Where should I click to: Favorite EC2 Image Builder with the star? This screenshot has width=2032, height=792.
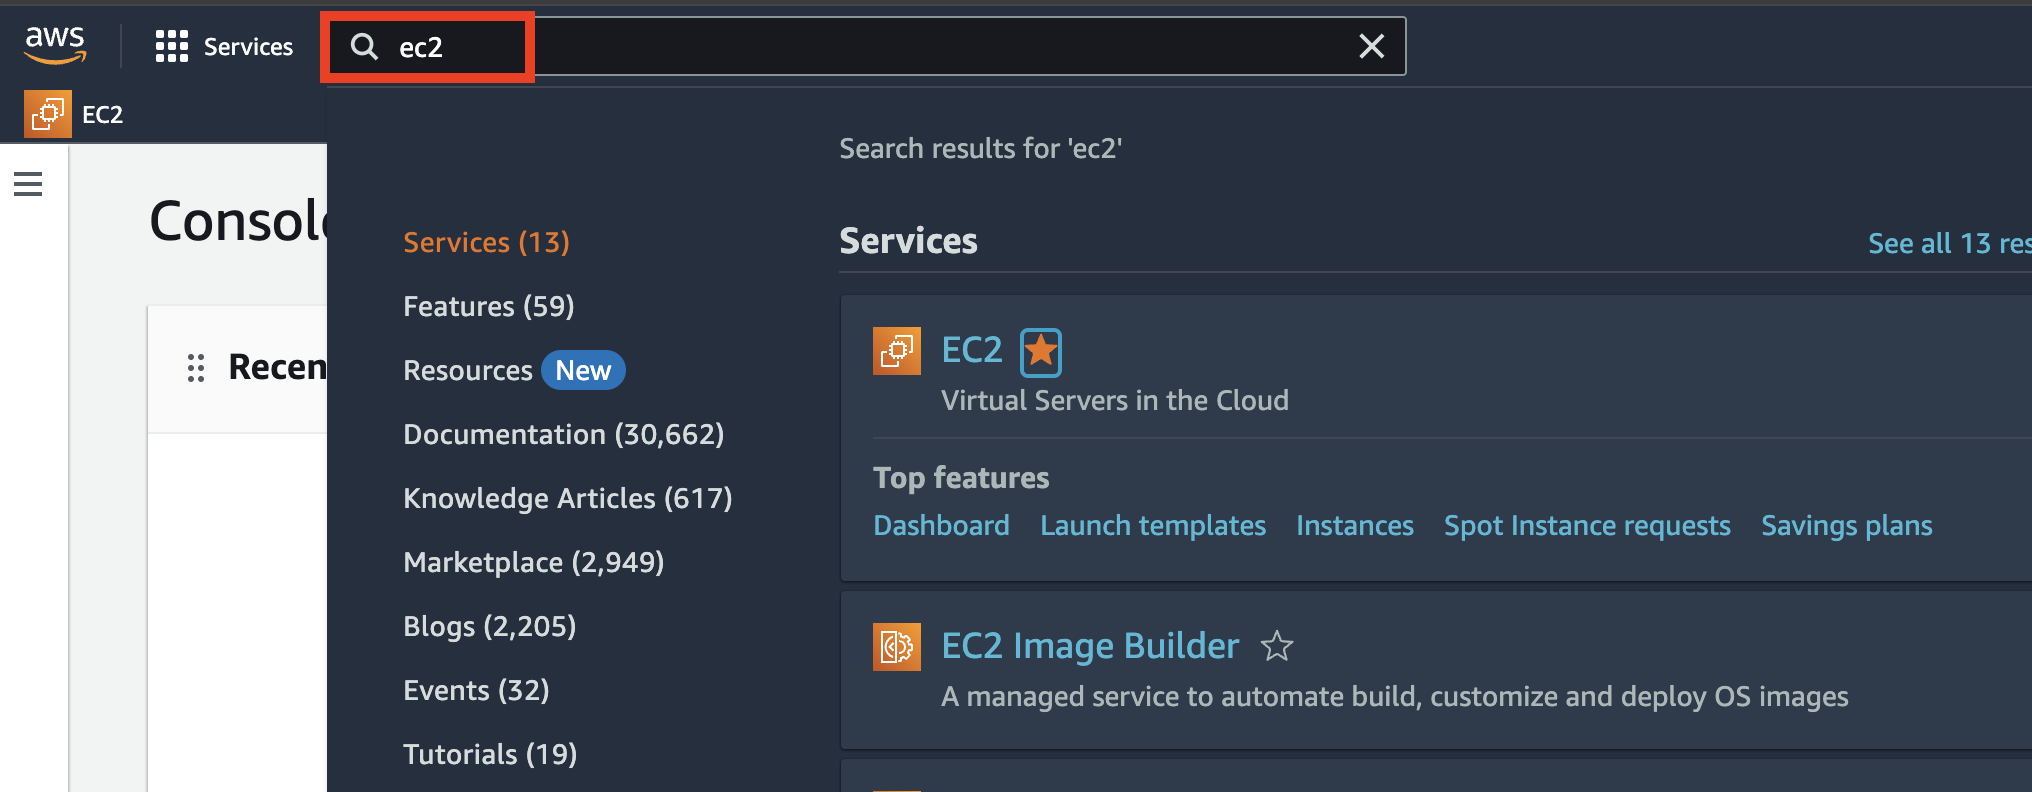[1277, 646]
